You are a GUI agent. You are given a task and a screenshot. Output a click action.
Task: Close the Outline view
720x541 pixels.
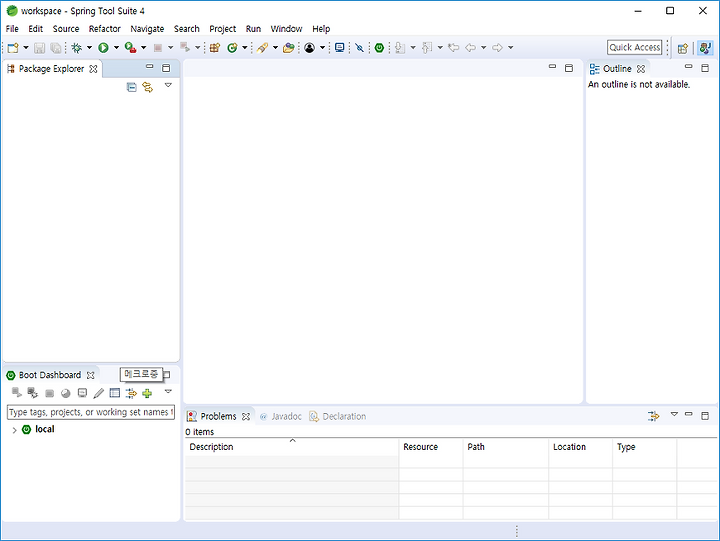click(x=641, y=69)
